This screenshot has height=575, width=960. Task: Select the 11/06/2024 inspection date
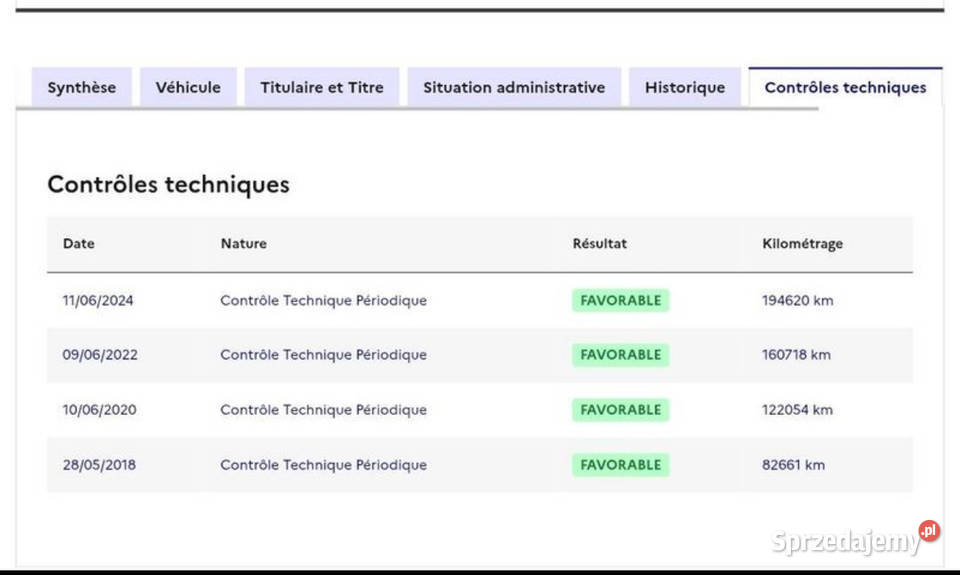pos(97,300)
